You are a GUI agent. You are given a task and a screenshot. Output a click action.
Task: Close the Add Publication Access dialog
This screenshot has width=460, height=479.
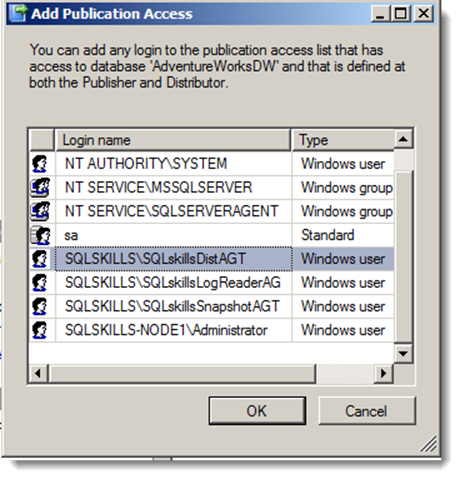tap(424, 14)
